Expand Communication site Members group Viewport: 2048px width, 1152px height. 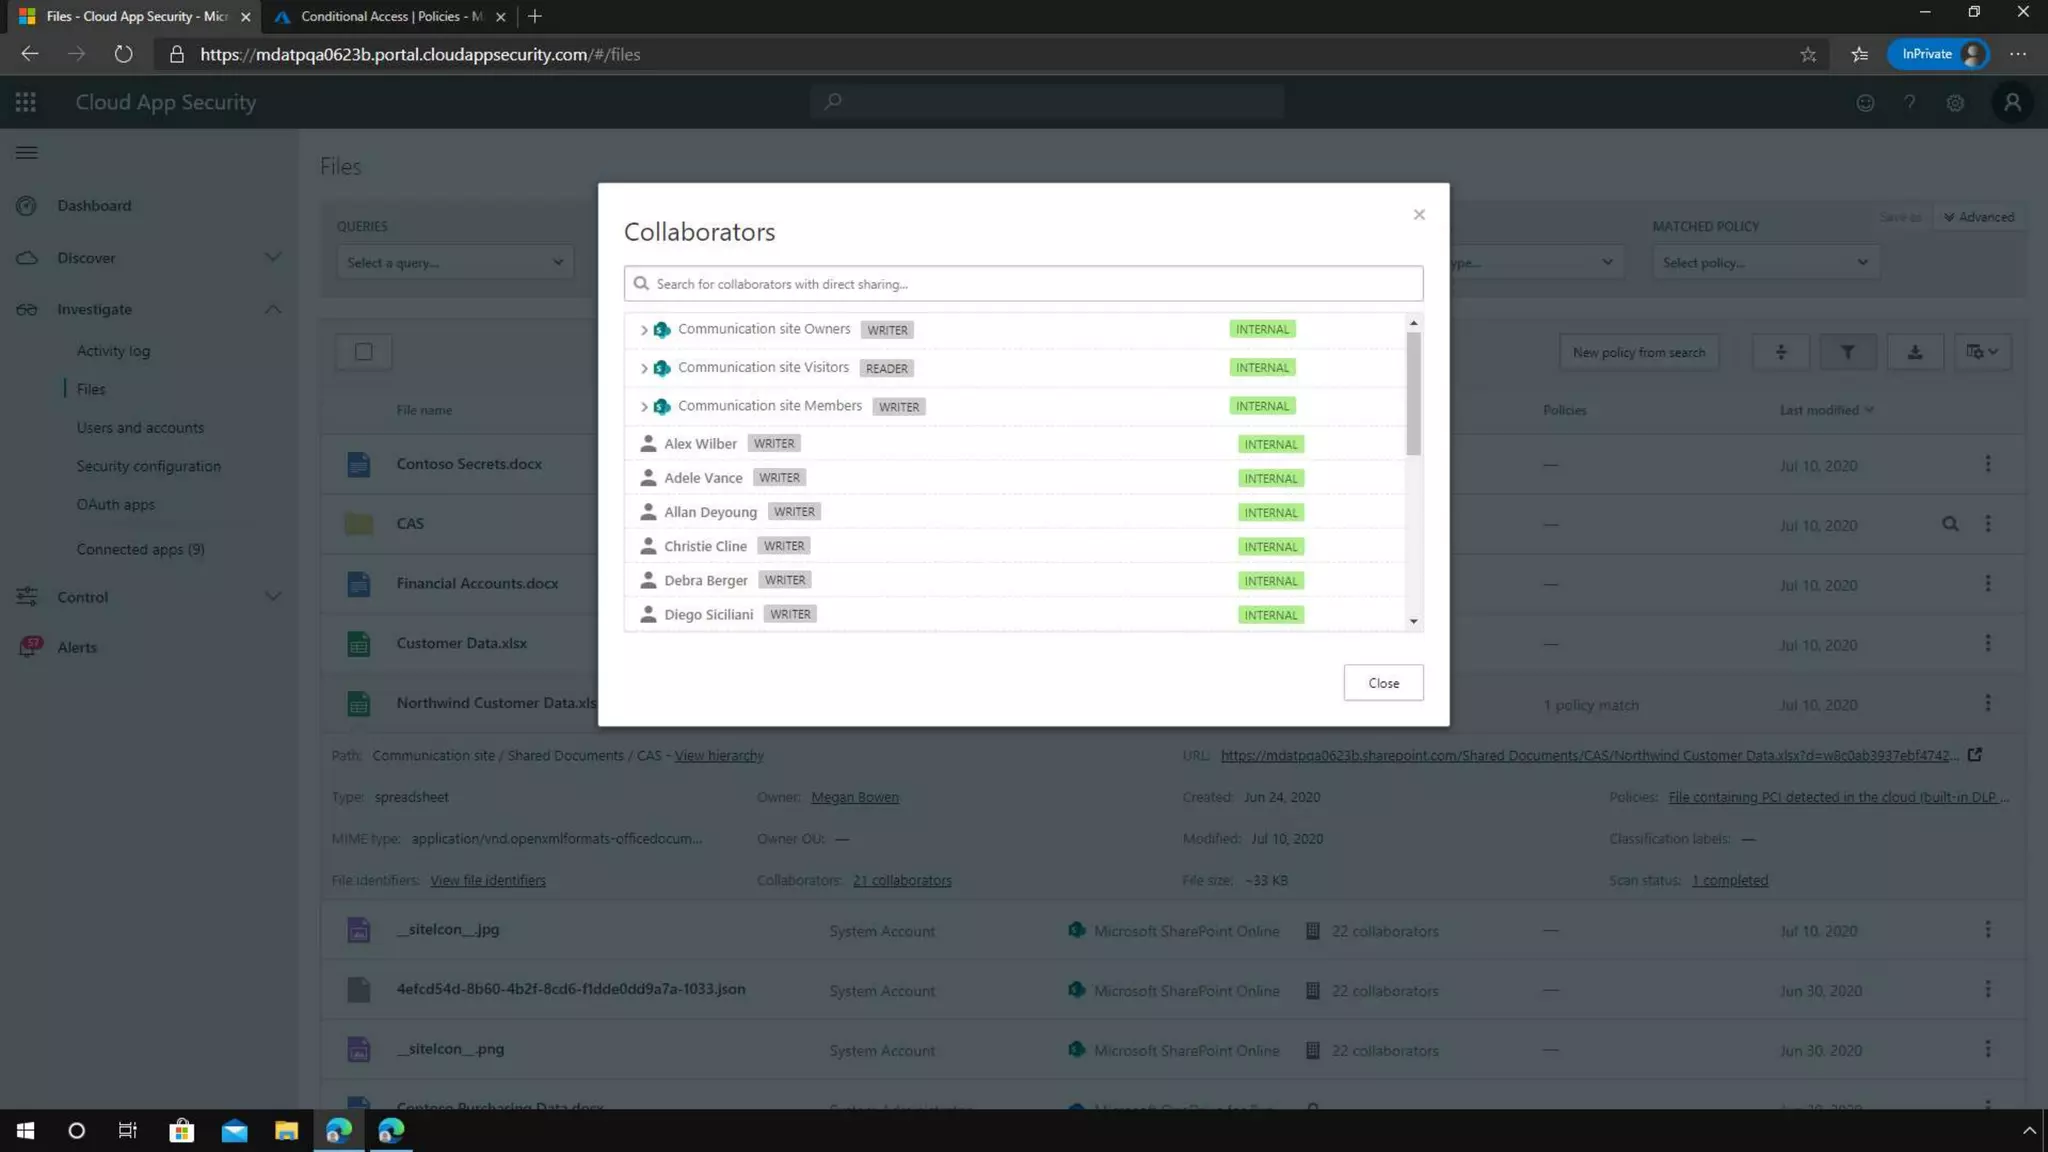click(x=644, y=407)
